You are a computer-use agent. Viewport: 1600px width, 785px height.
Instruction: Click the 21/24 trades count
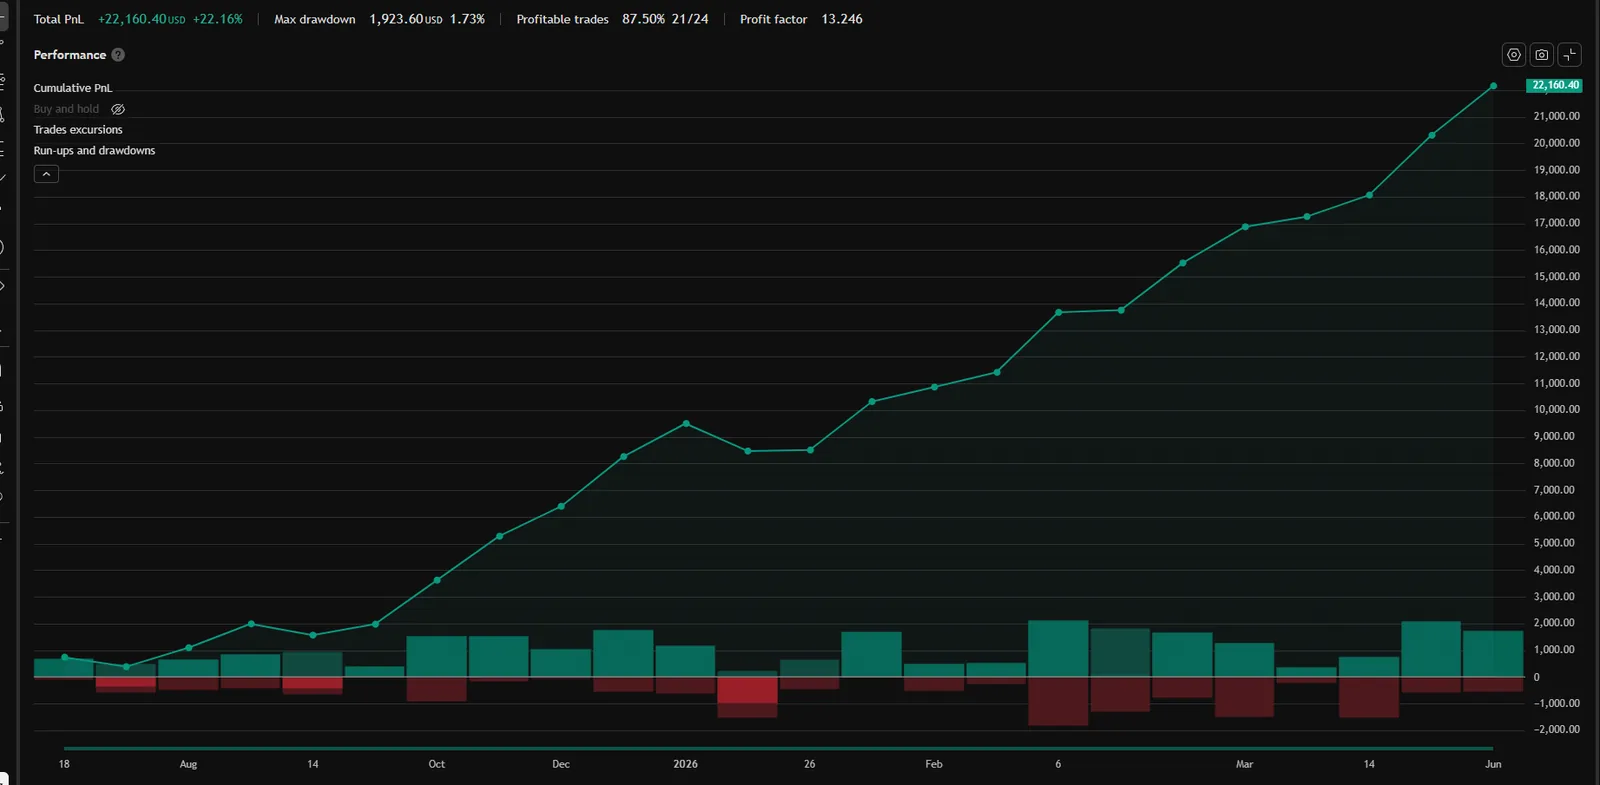pyautogui.click(x=690, y=19)
